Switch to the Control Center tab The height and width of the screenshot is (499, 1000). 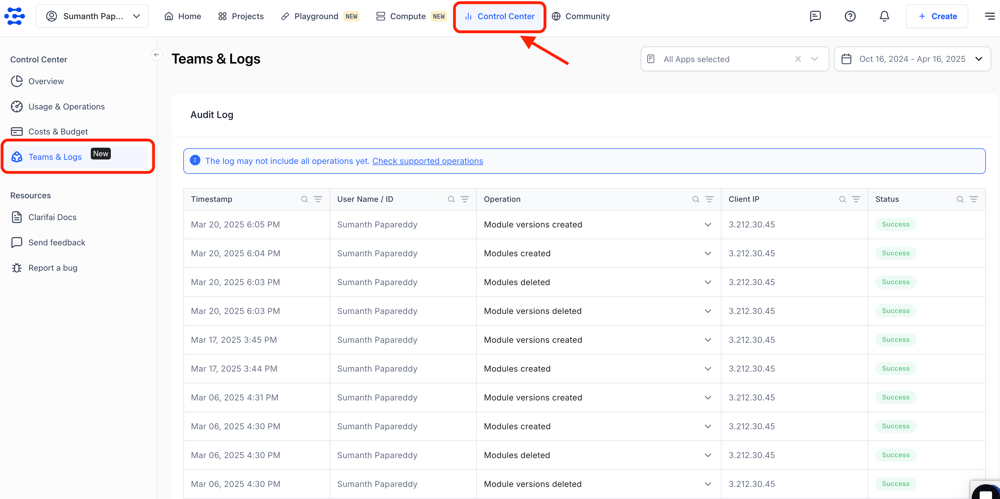pyautogui.click(x=499, y=16)
